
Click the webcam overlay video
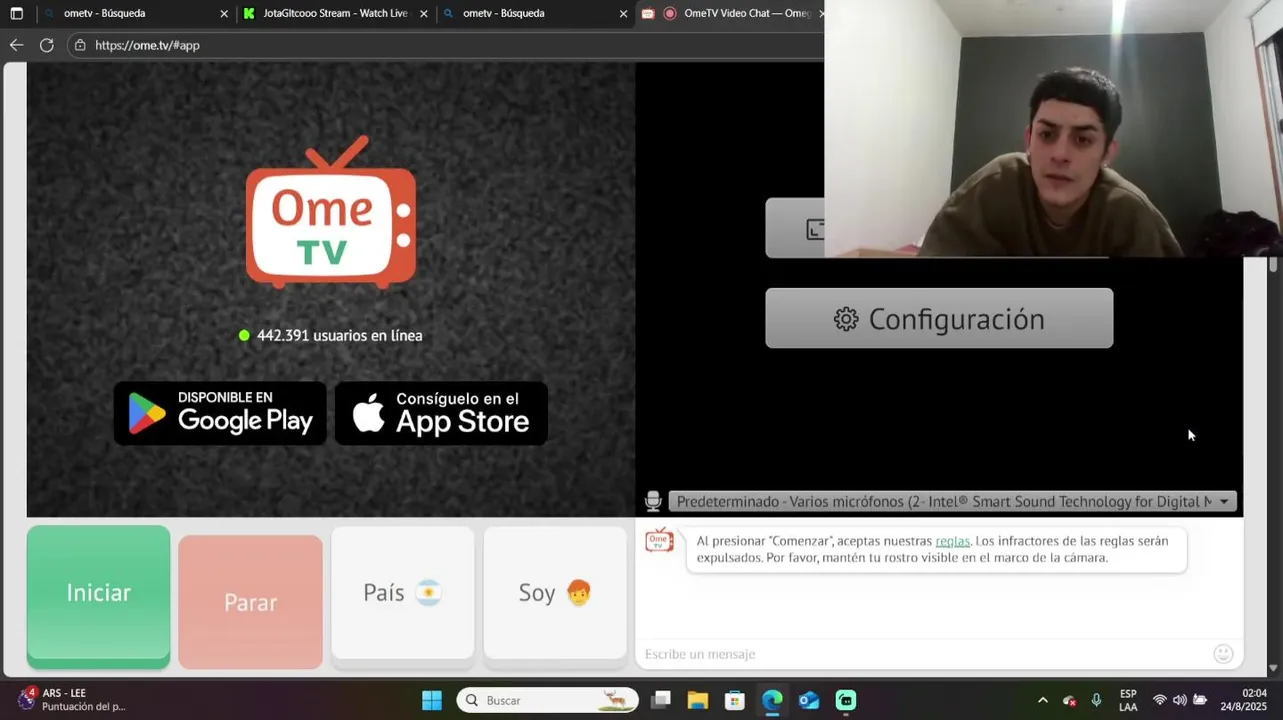pos(1053,128)
